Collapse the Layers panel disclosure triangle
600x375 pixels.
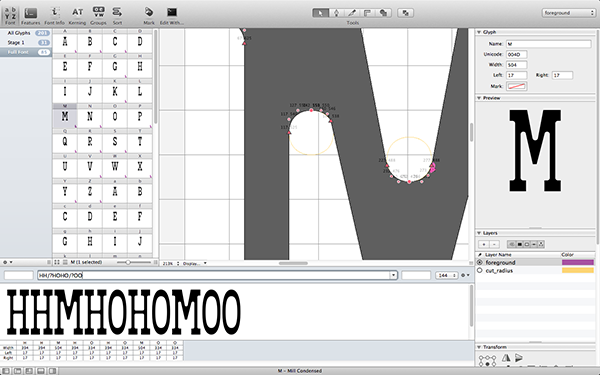point(479,233)
